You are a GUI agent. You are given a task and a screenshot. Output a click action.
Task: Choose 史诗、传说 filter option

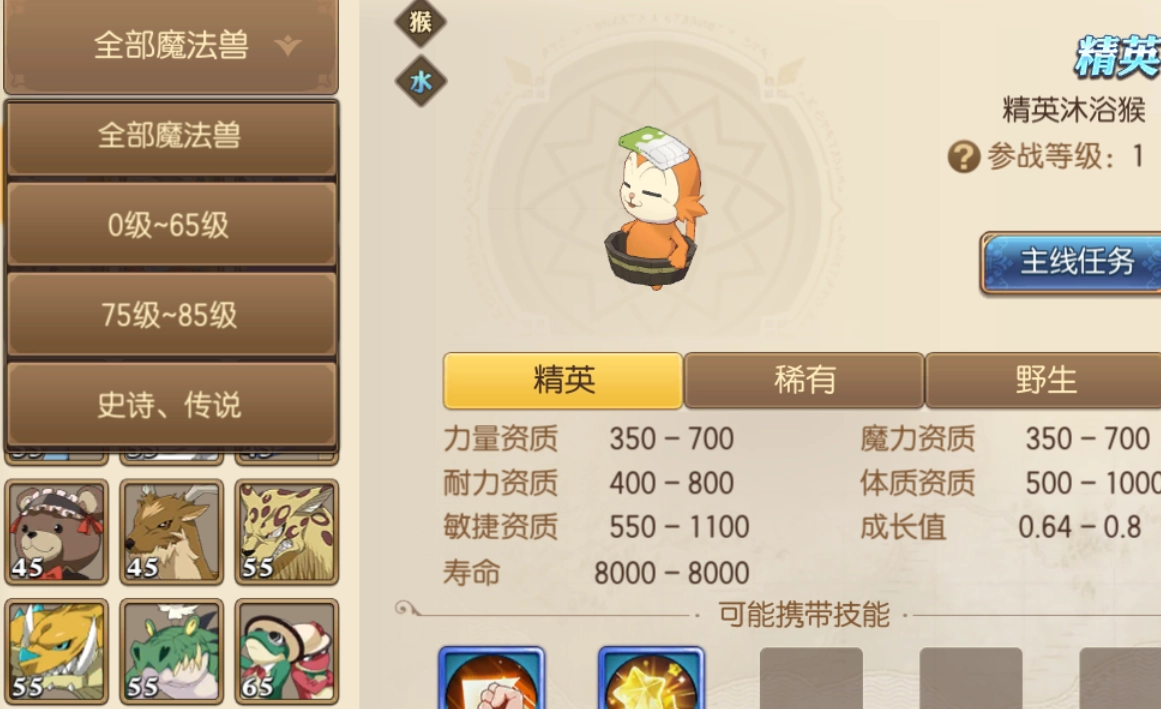[x=171, y=405]
